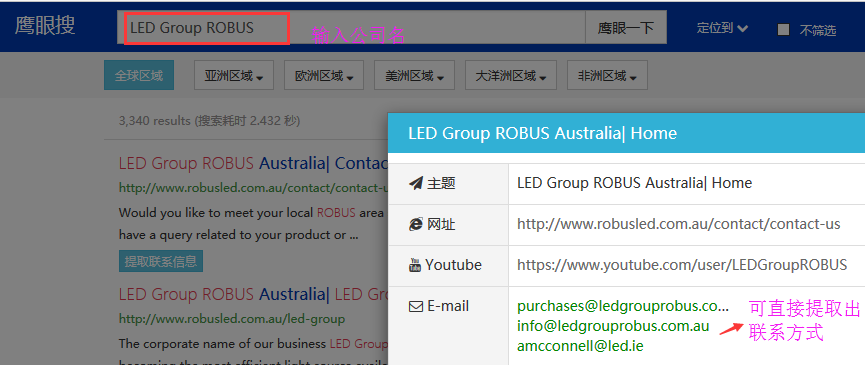The width and height of the screenshot is (865, 365).
Task: Open the robusled.com.au/led-group URL link
Action: (232, 319)
